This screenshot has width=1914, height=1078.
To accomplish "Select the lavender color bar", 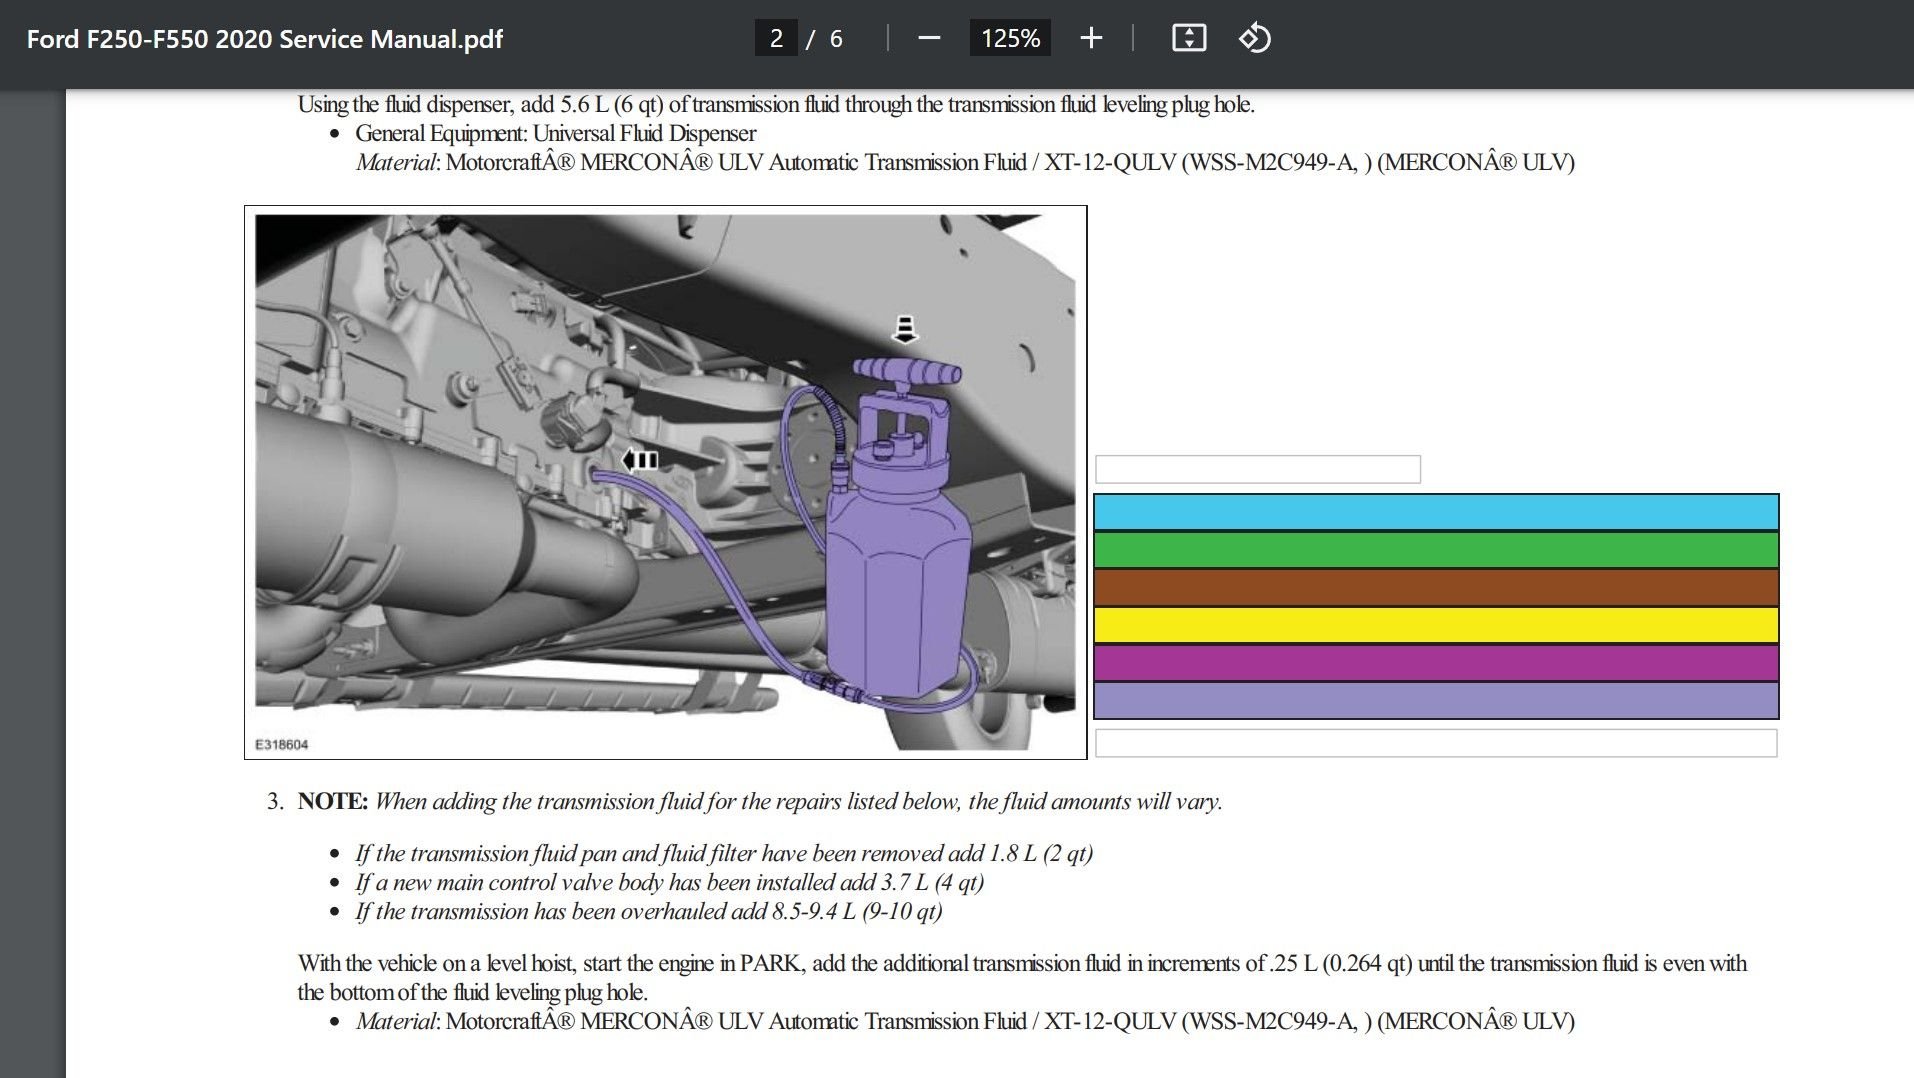I will point(1435,700).
